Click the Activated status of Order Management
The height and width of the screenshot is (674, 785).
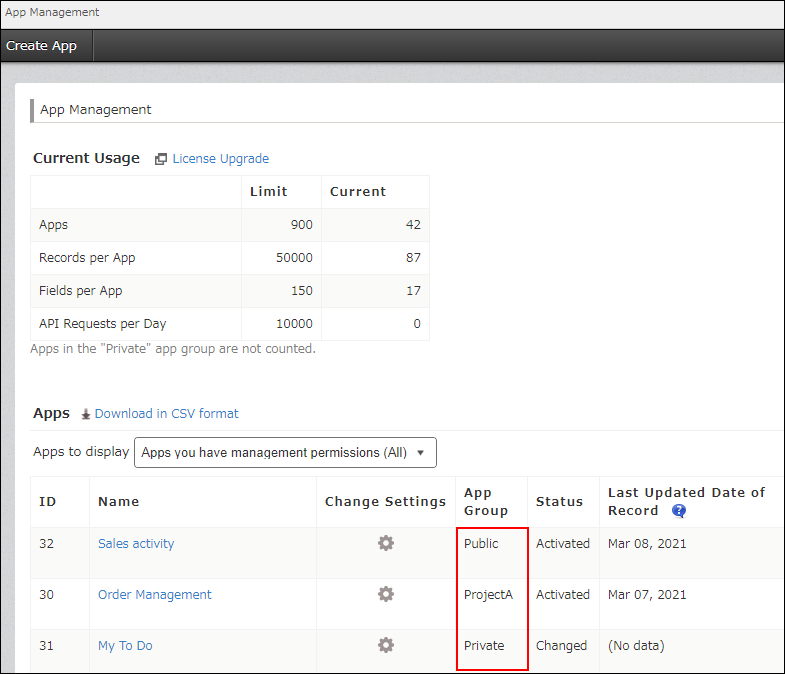point(563,595)
